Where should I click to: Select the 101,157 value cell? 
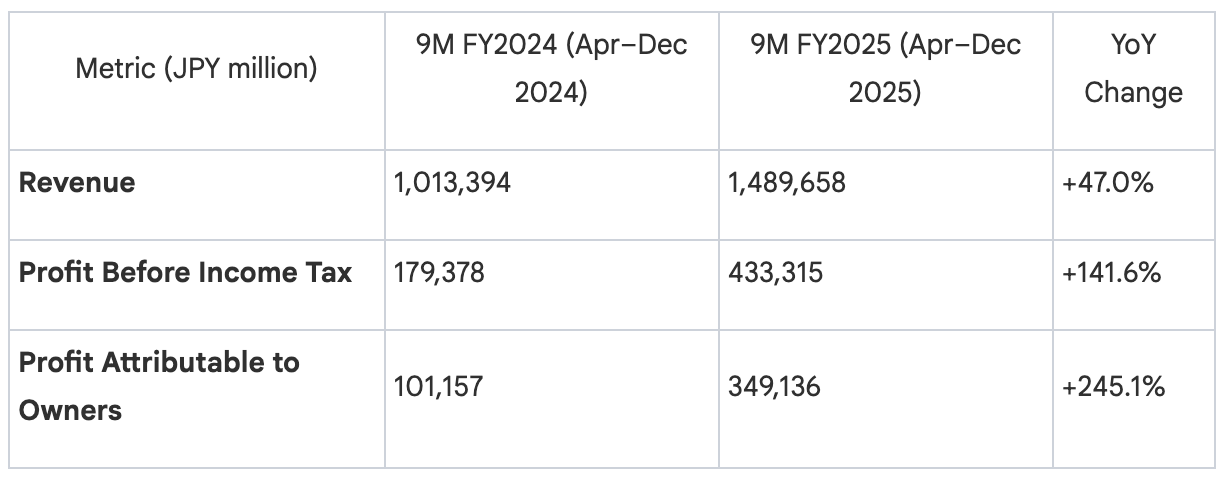[440, 385]
